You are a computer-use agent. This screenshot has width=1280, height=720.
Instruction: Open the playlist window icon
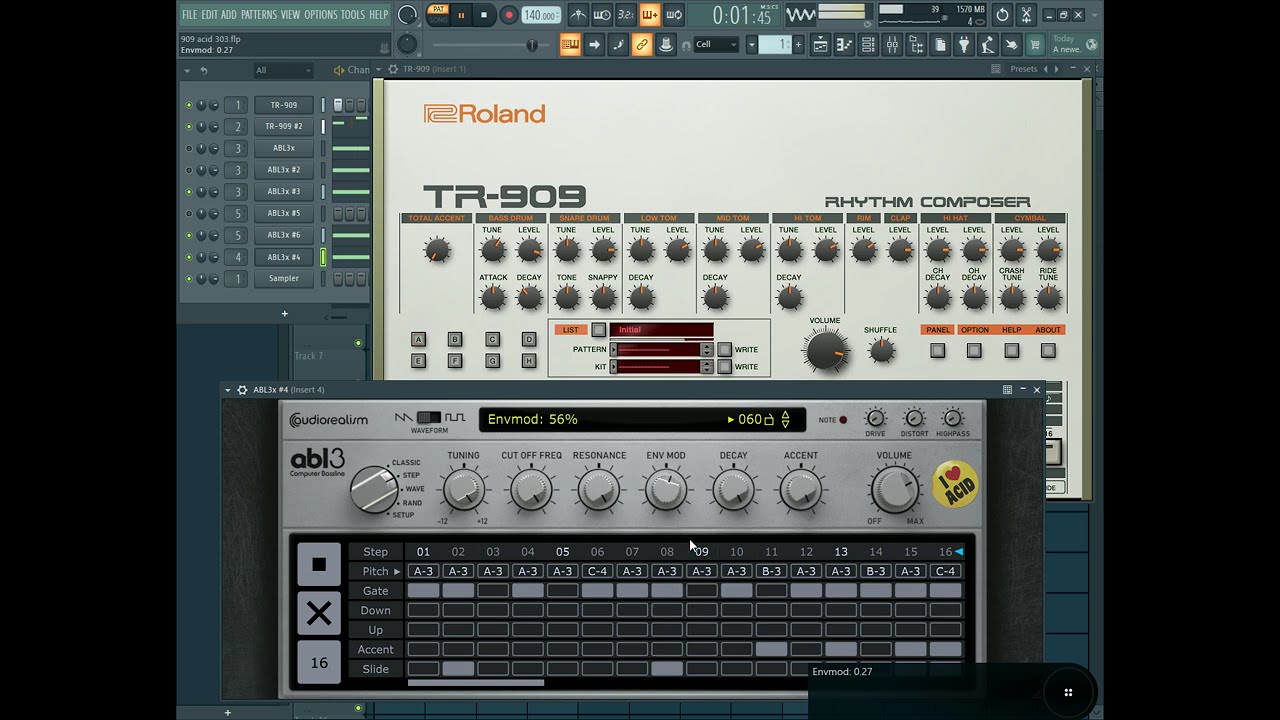click(x=820, y=44)
